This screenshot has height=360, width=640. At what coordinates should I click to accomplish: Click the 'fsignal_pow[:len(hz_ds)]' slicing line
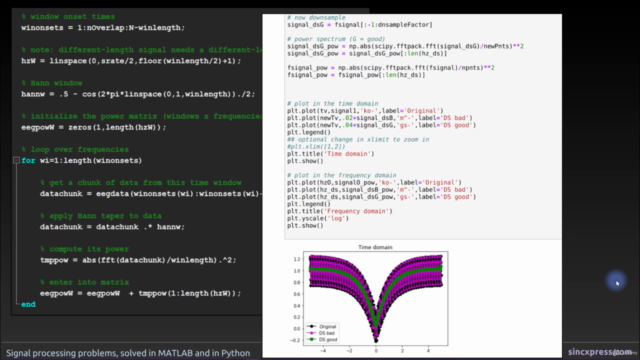(x=356, y=75)
